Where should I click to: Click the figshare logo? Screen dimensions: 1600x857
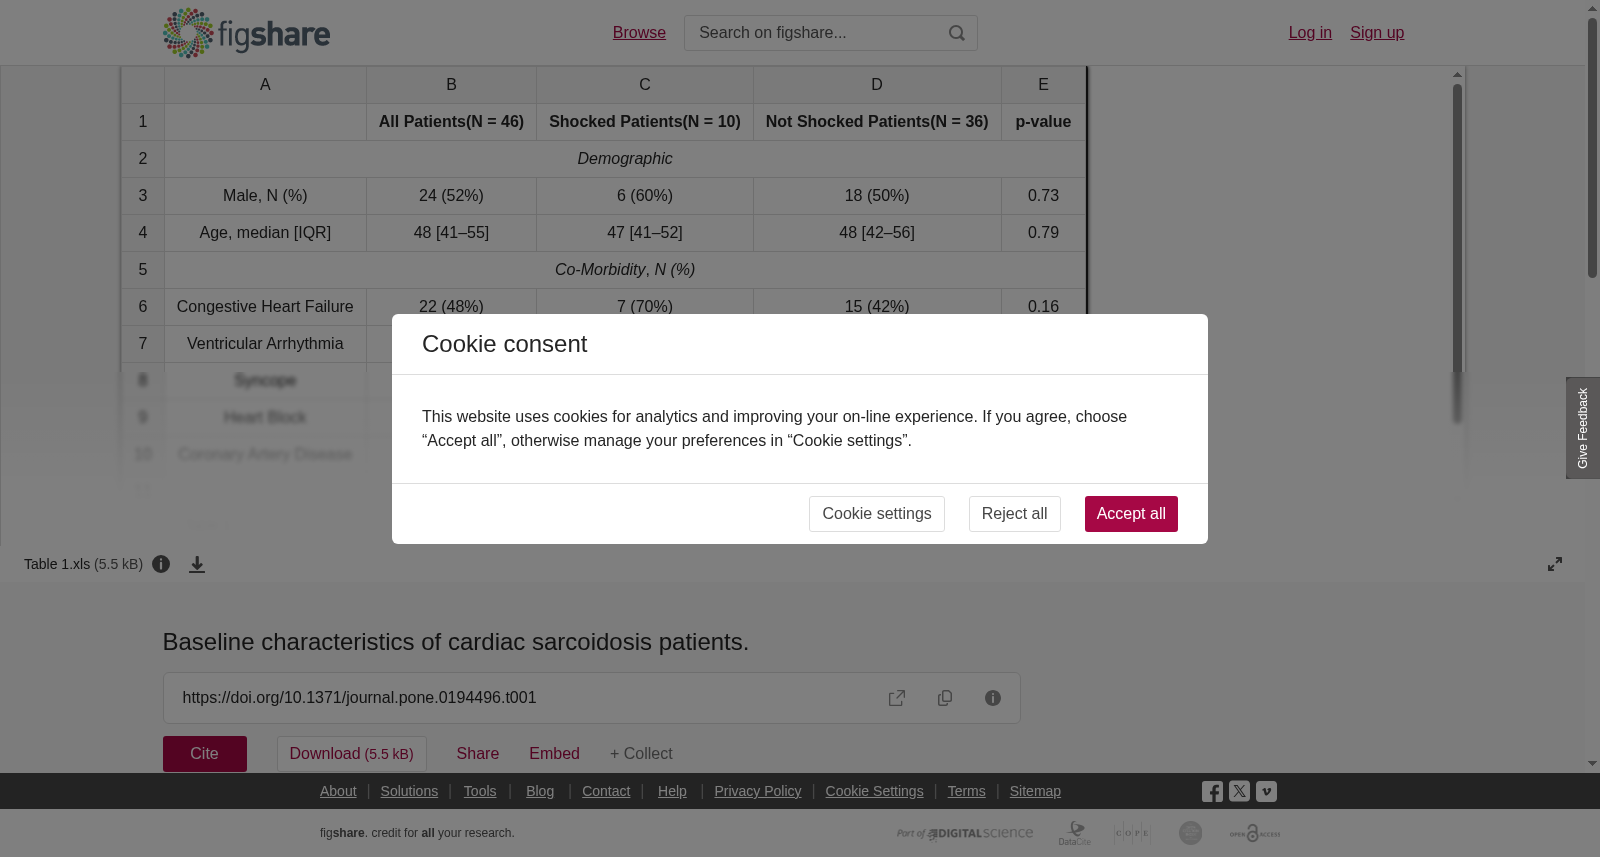click(x=246, y=33)
